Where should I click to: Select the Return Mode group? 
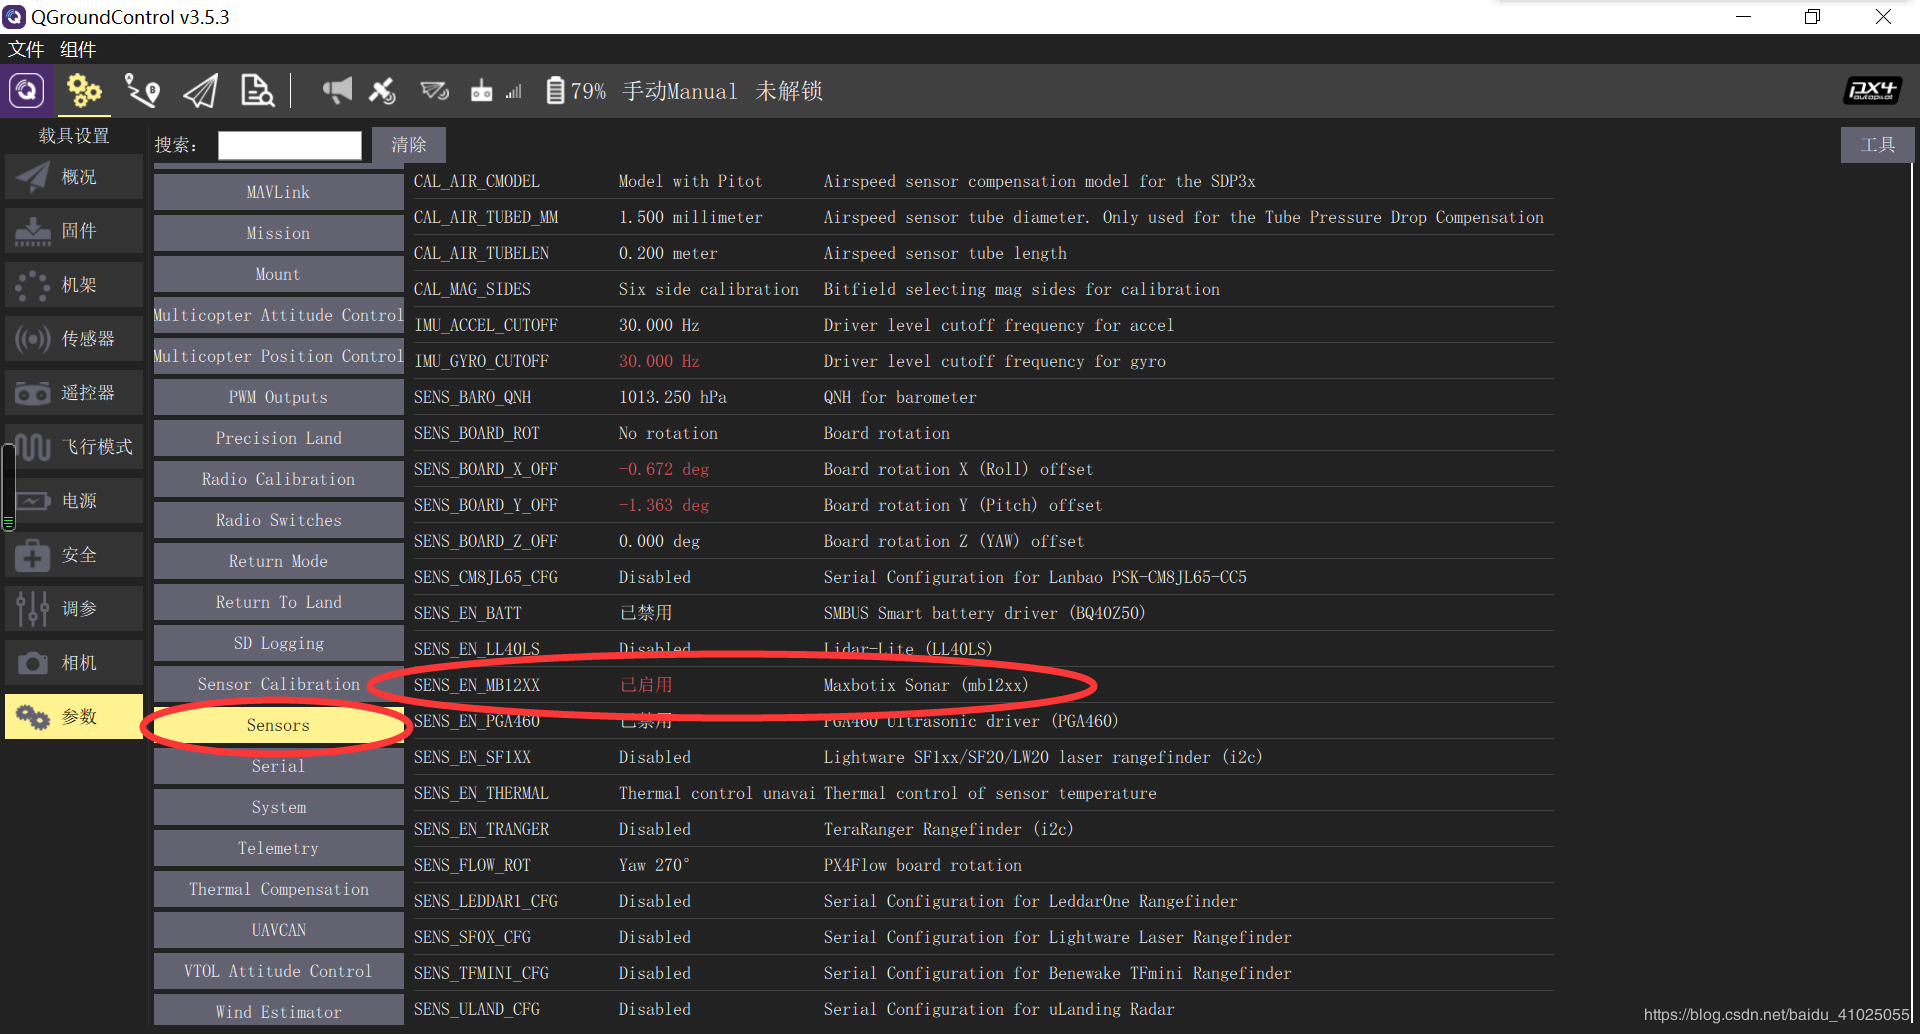click(x=278, y=561)
